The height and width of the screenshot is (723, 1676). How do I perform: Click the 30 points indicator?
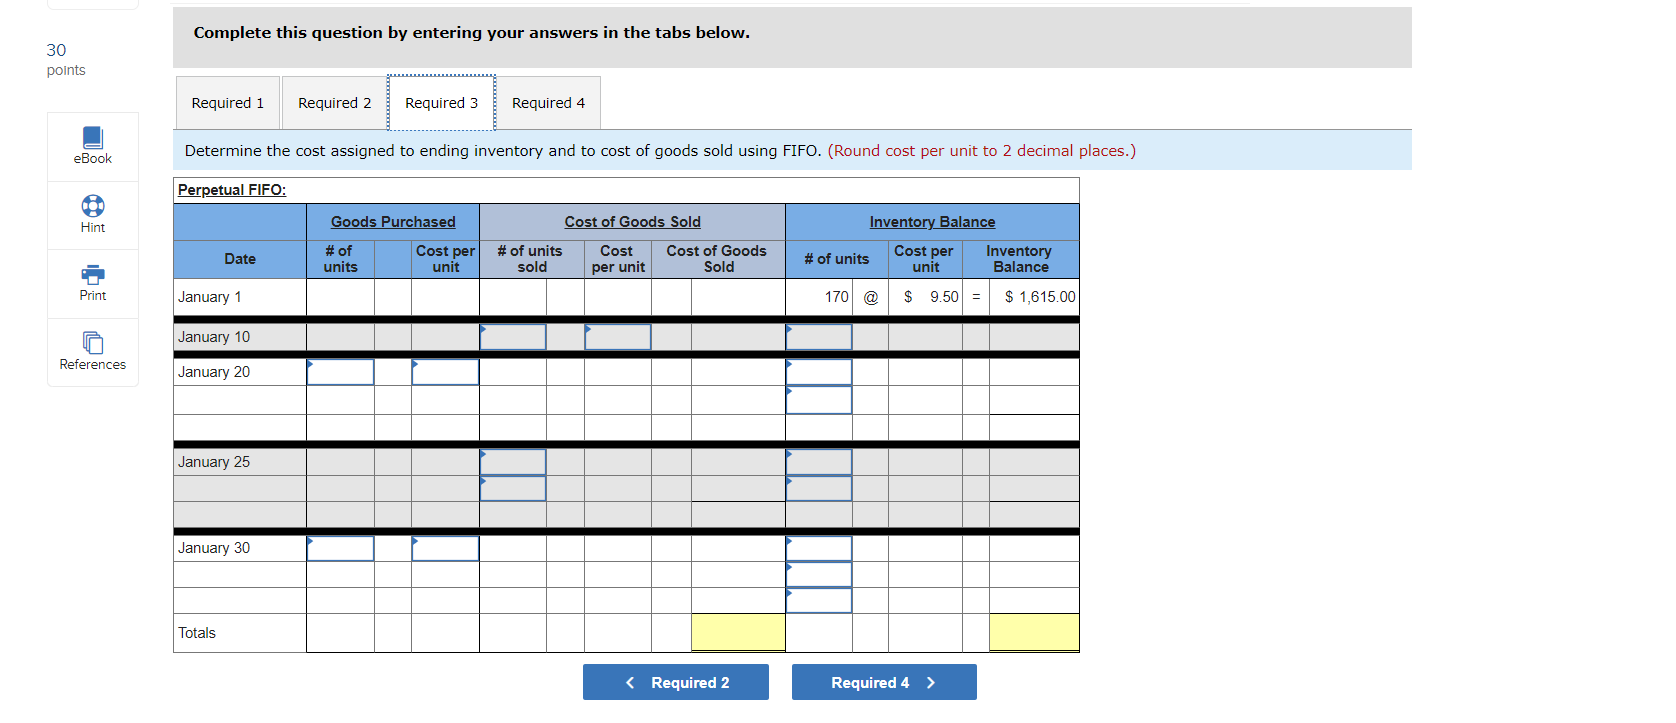66,59
